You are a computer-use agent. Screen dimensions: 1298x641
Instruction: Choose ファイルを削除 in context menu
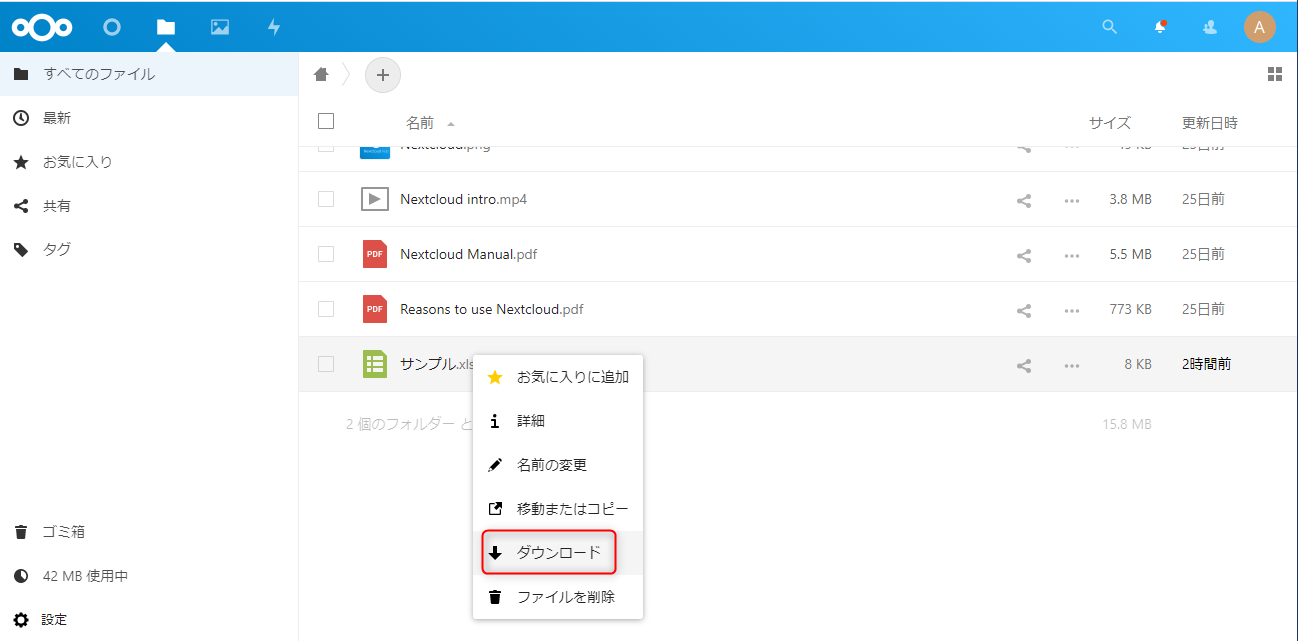[x=558, y=597]
